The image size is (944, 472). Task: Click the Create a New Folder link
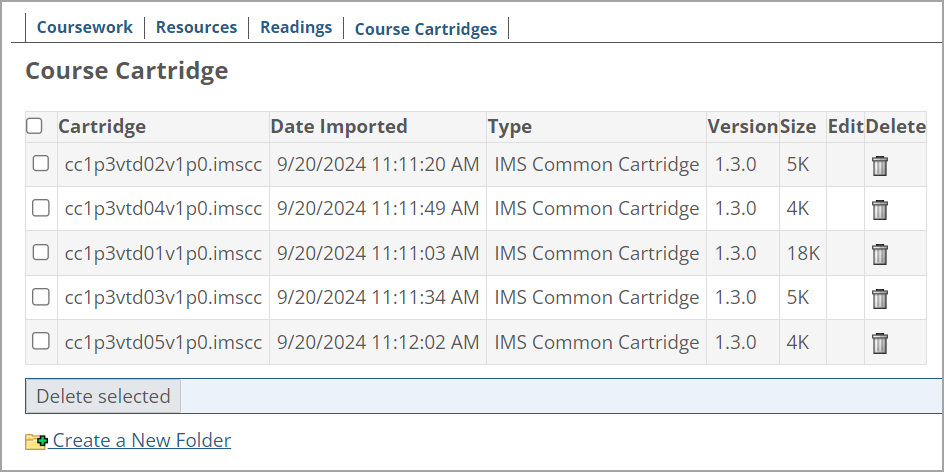pos(141,440)
